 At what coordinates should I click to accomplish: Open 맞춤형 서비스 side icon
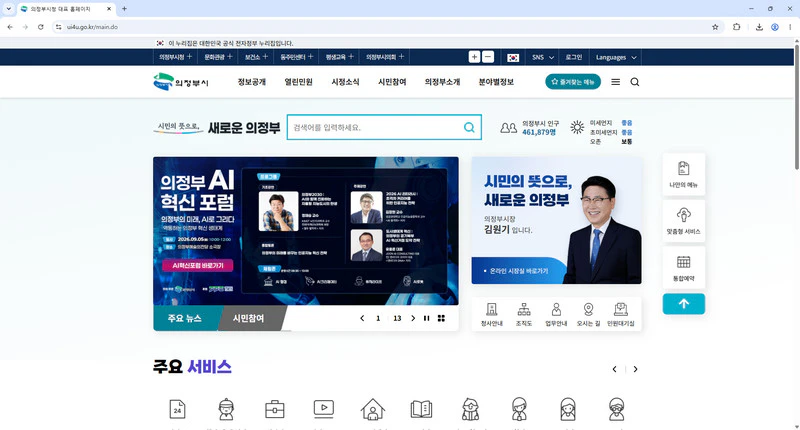(x=684, y=221)
